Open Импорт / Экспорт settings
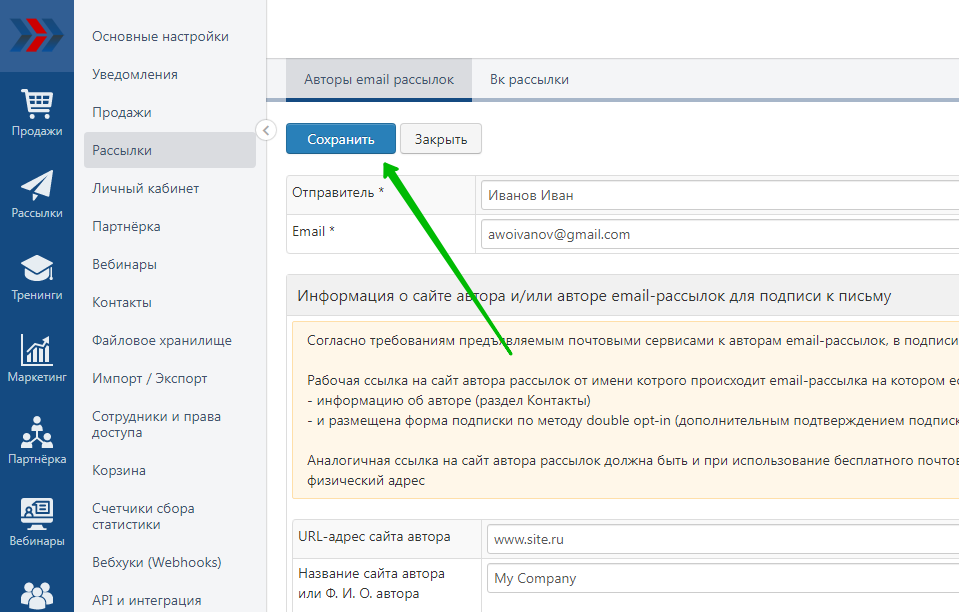 point(150,378)
